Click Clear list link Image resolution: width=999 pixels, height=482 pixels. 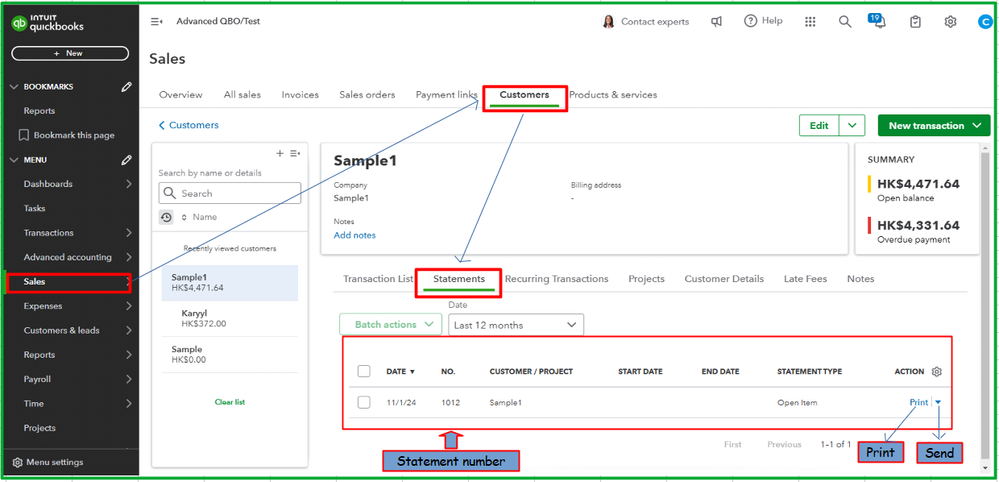click(x=230, y=402)
